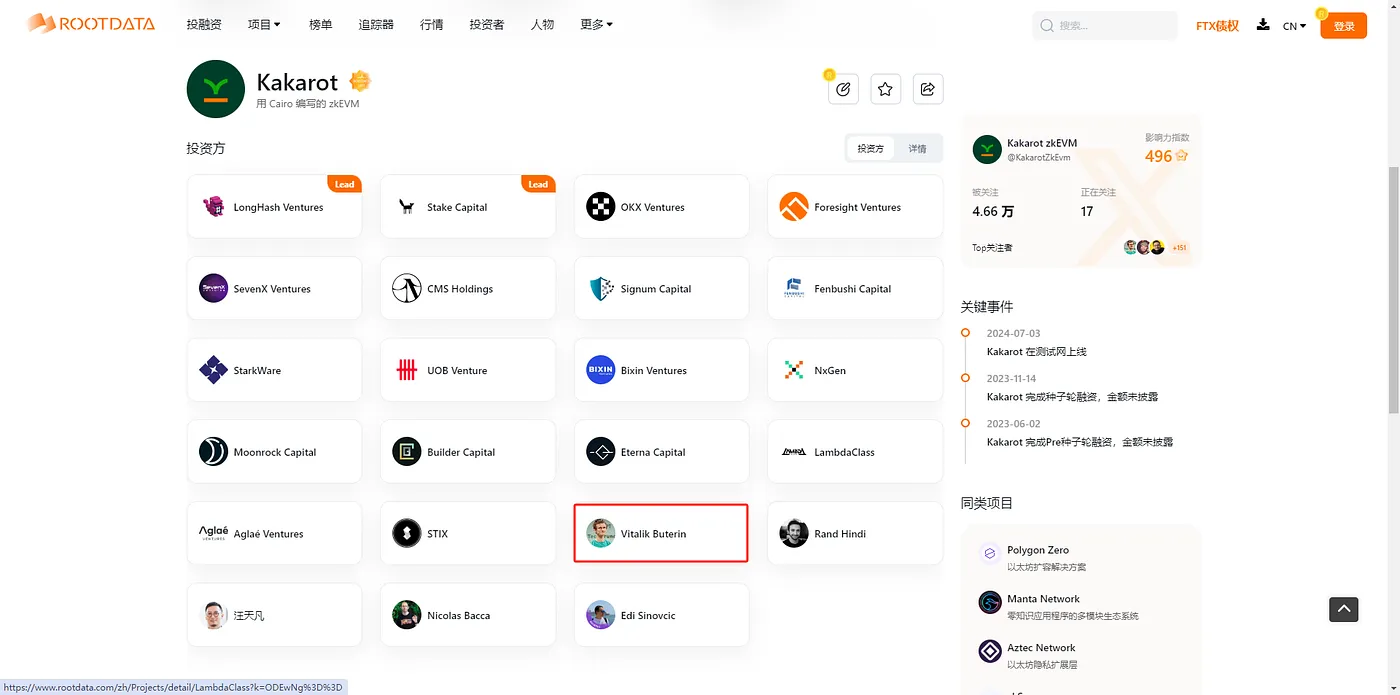Click the Signum Capital shield logo

point(601,289)
